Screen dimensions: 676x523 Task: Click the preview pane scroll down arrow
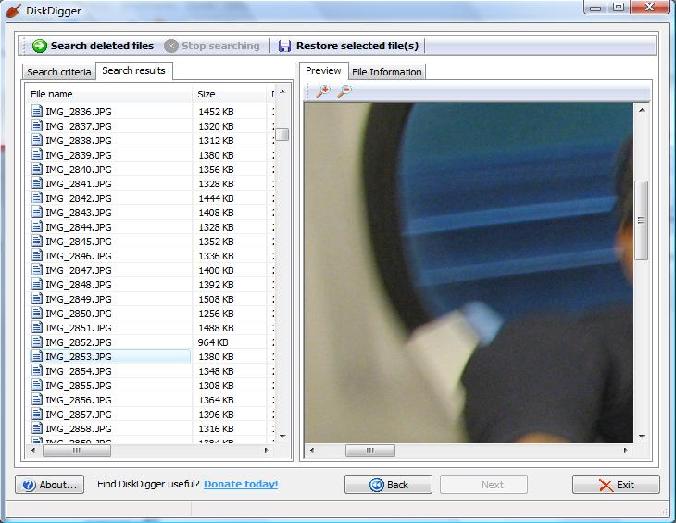[642, 436]
